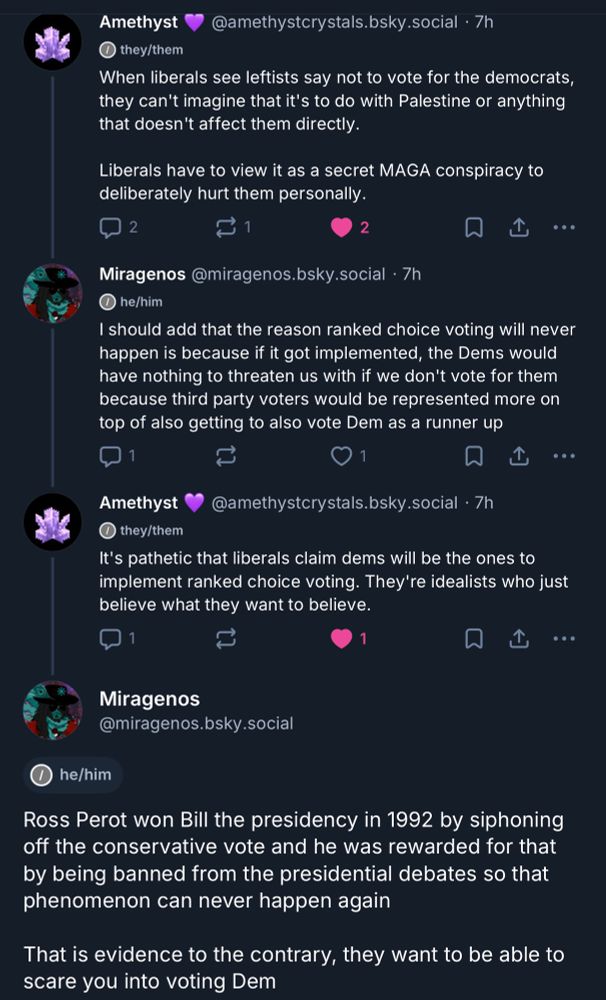Open @miragenos.bsky.social handle in main post
This screenshot has height=1000, width=606.
[196, 723]
